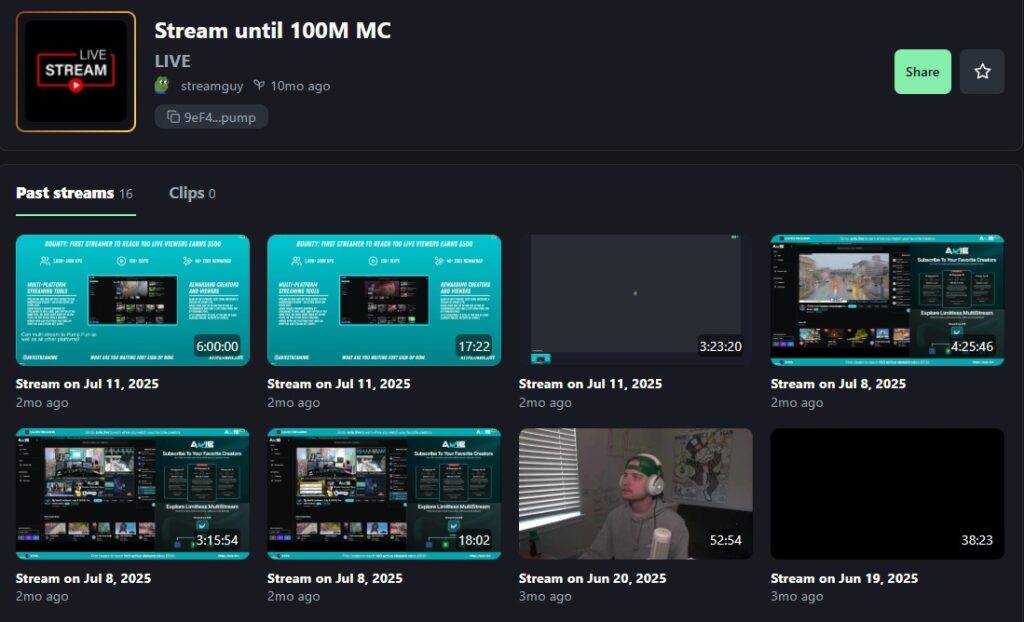
Task: Open the 6:00:00 stream thumbnail
Action: tap(133, 300)
